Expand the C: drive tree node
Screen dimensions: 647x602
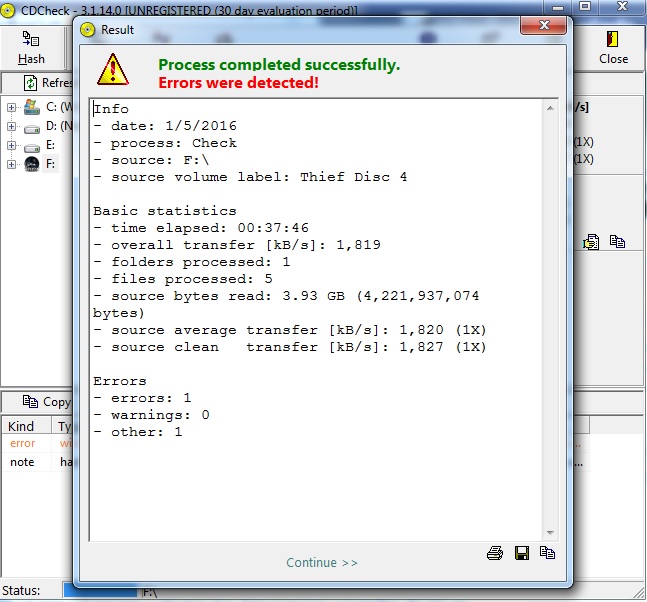(11, 107)
